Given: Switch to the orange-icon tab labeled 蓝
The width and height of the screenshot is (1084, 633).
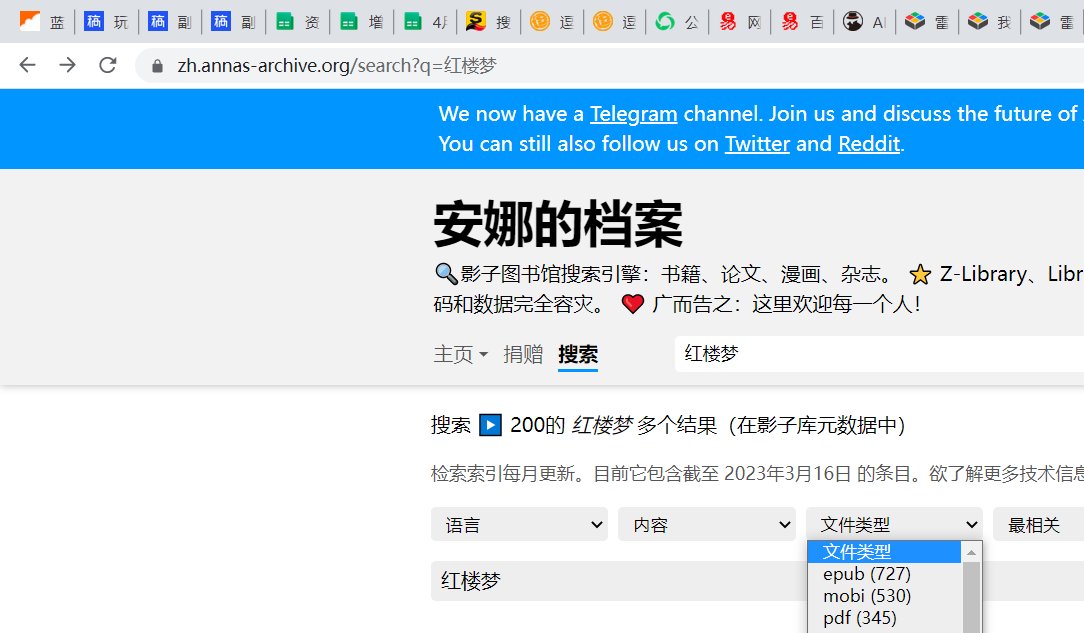Looking at the screenshot, I should [42, 22].
